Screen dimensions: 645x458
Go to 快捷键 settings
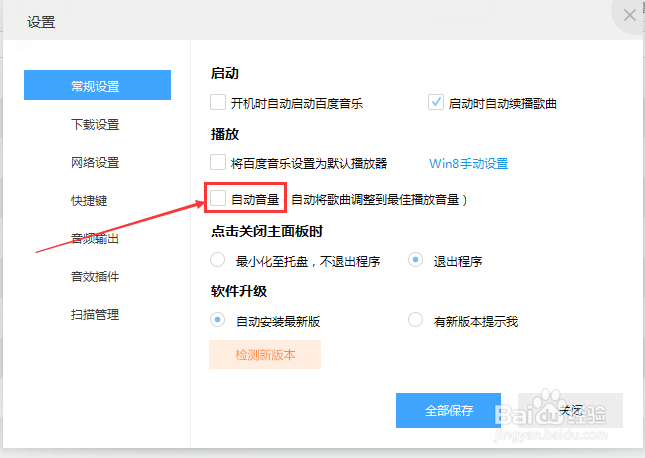[x=89, y=201]
